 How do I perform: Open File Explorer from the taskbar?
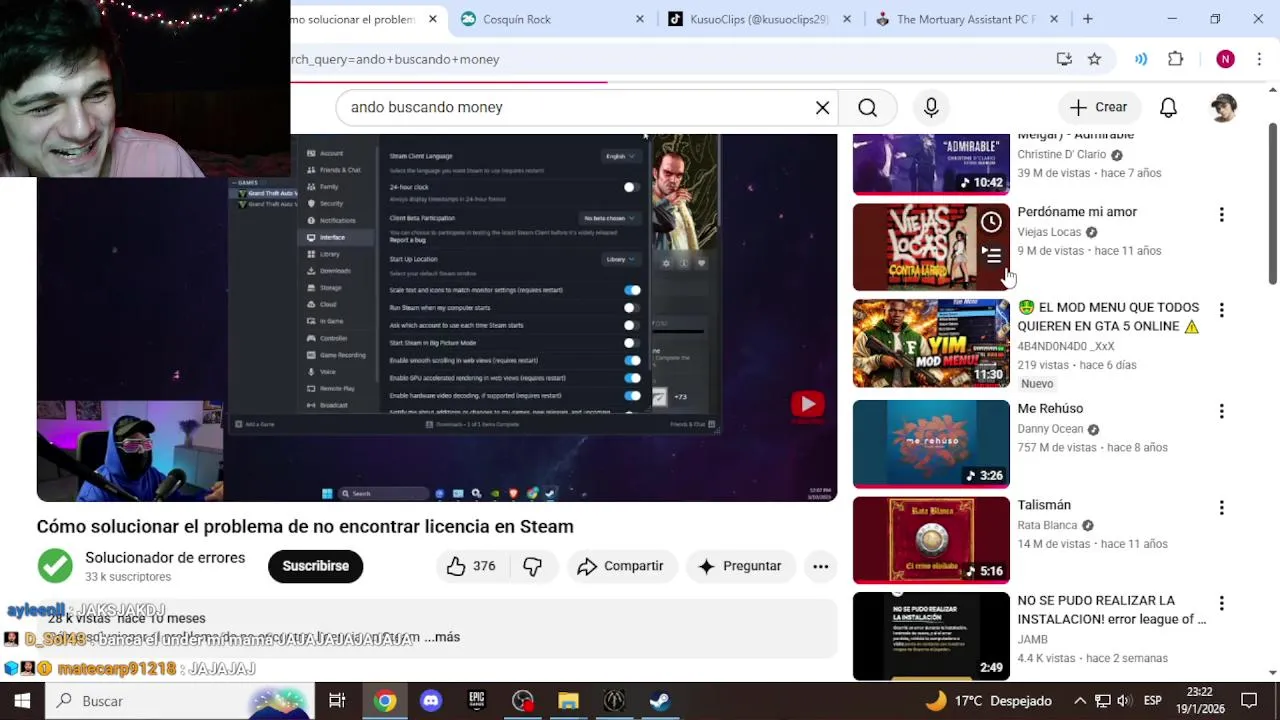tap(568, 701)
